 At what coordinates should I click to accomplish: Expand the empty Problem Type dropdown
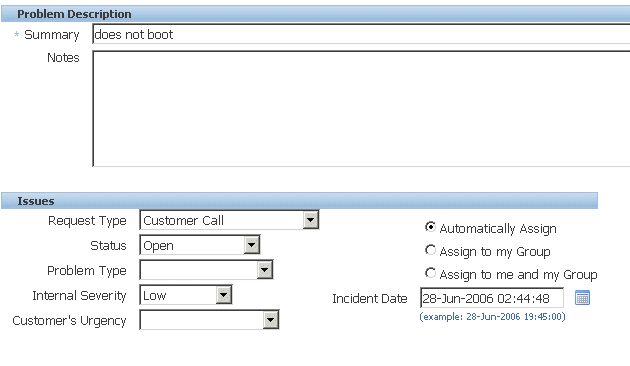(x=206, y=270)
